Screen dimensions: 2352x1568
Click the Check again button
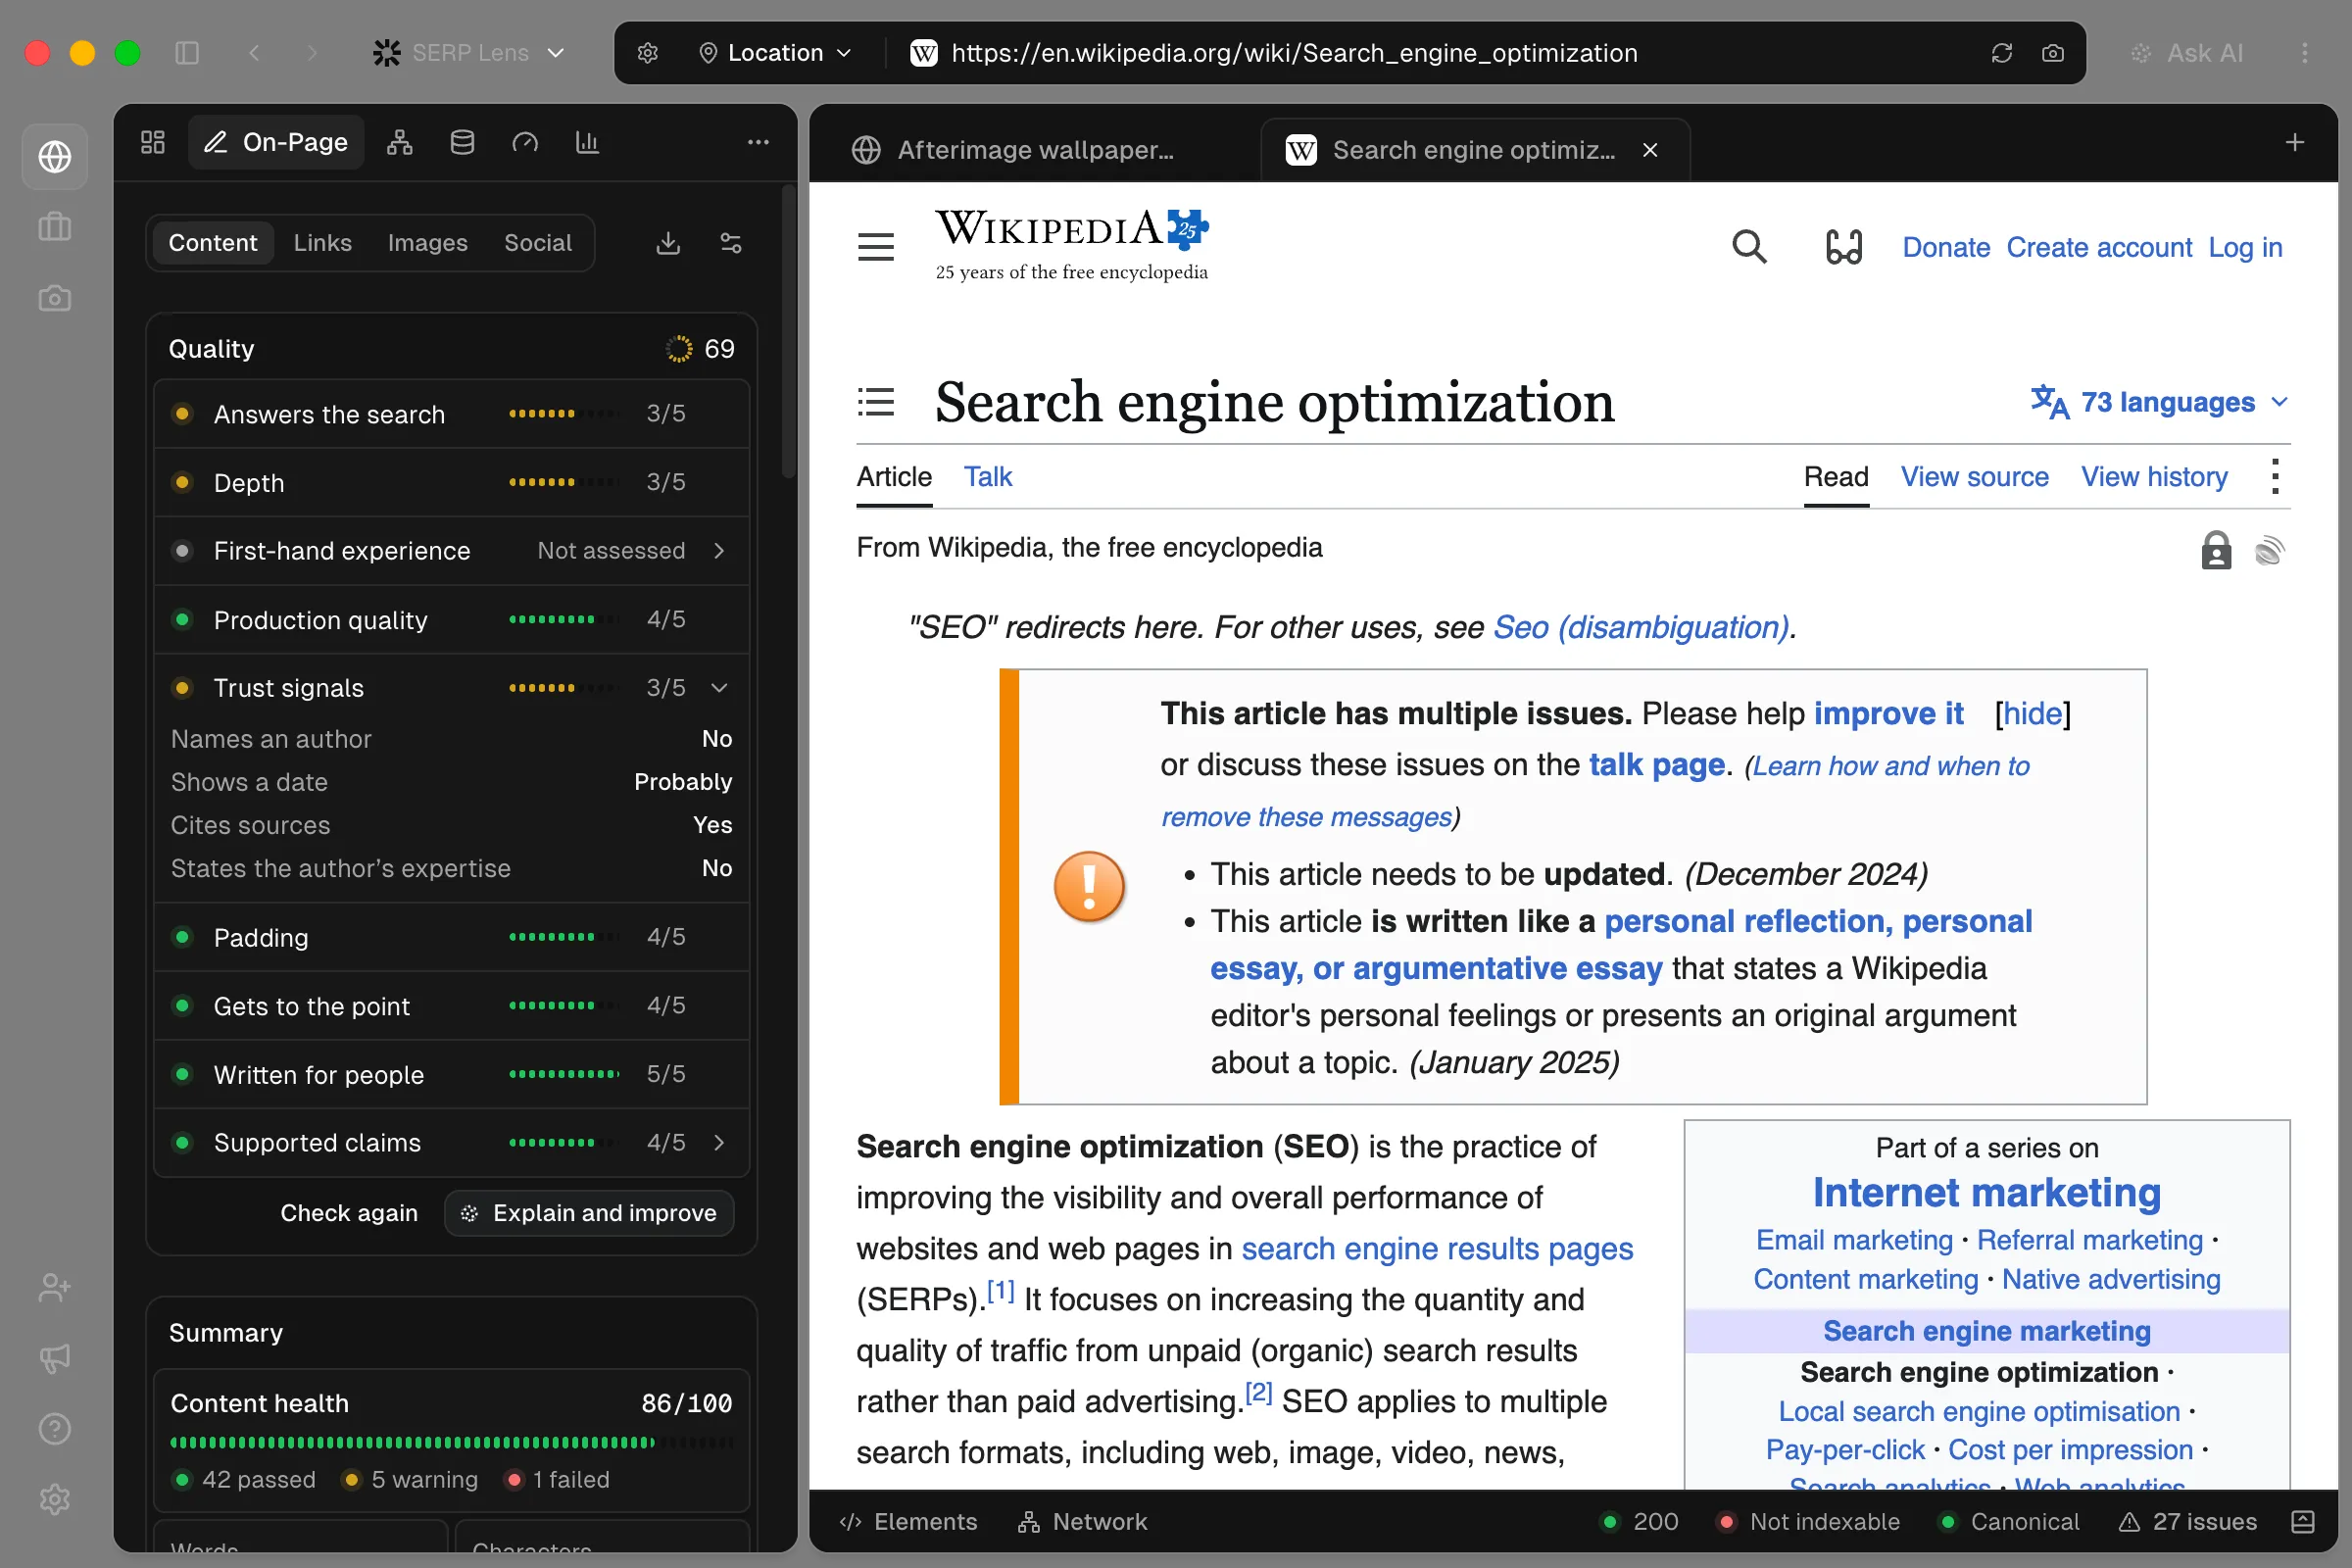point(348,1213)
